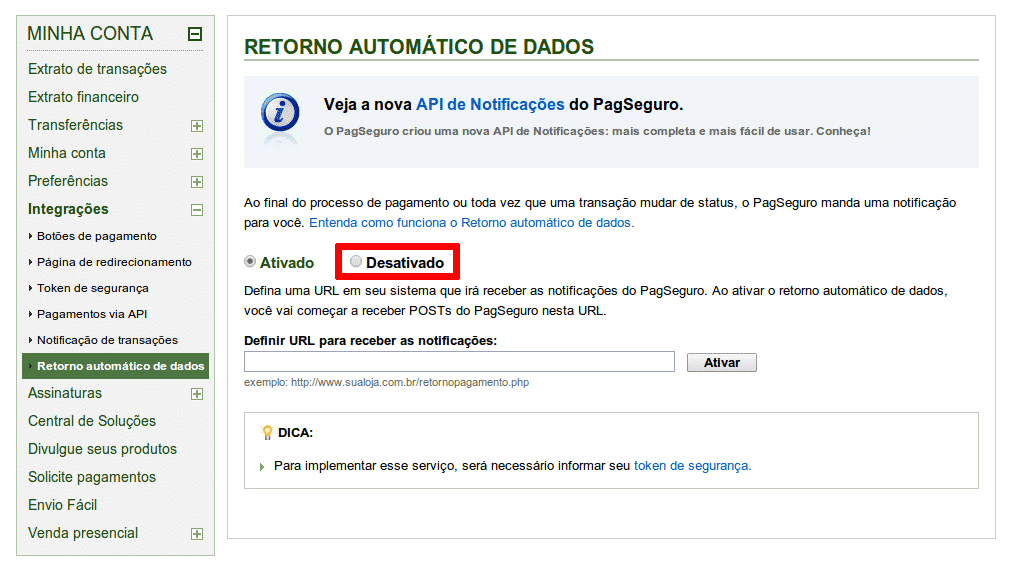
Task: Click the example URL text below the field
Action: click(386, 382)
